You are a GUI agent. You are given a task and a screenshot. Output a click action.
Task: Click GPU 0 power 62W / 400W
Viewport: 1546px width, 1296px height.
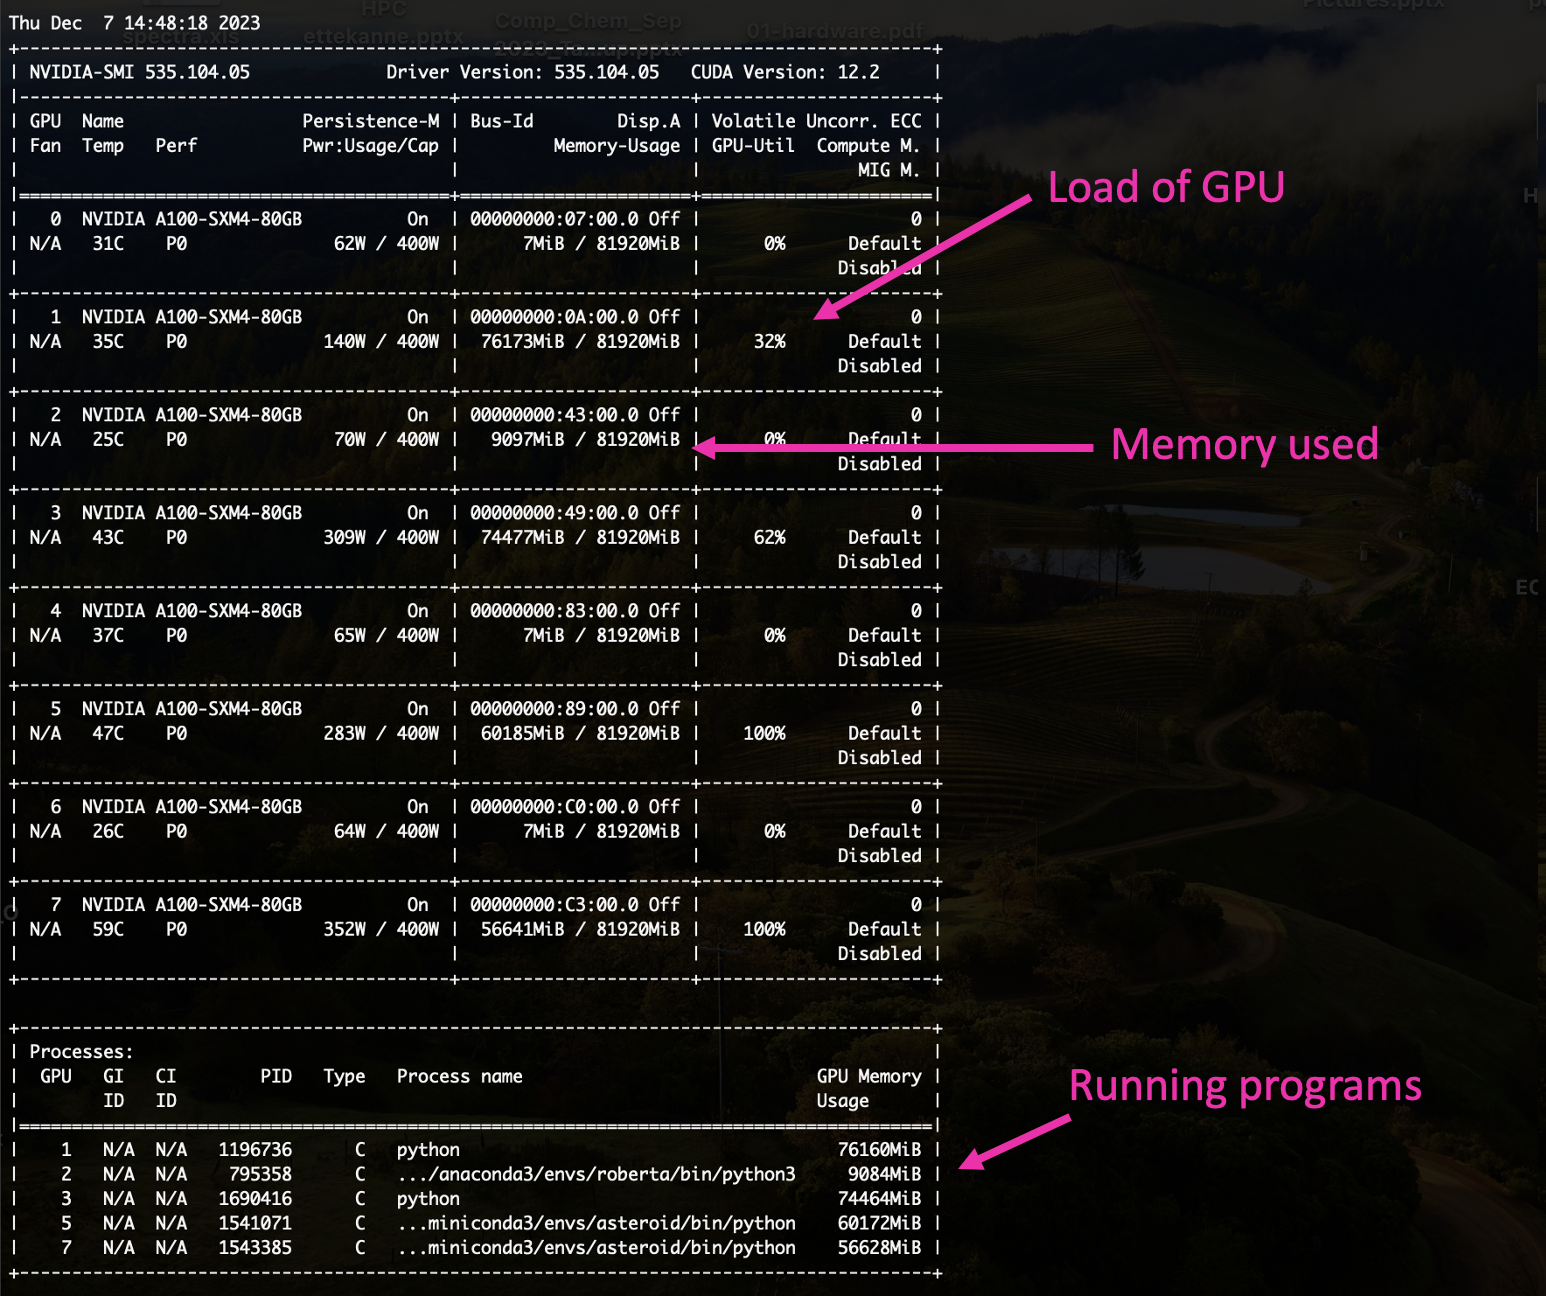pyautogui.click(x=386, y=243)
